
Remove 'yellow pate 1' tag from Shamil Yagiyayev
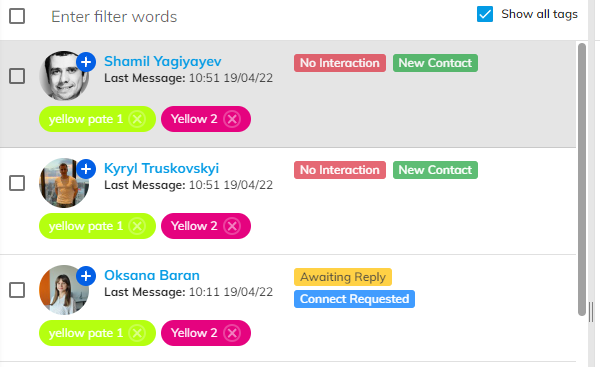click(137, 119)
